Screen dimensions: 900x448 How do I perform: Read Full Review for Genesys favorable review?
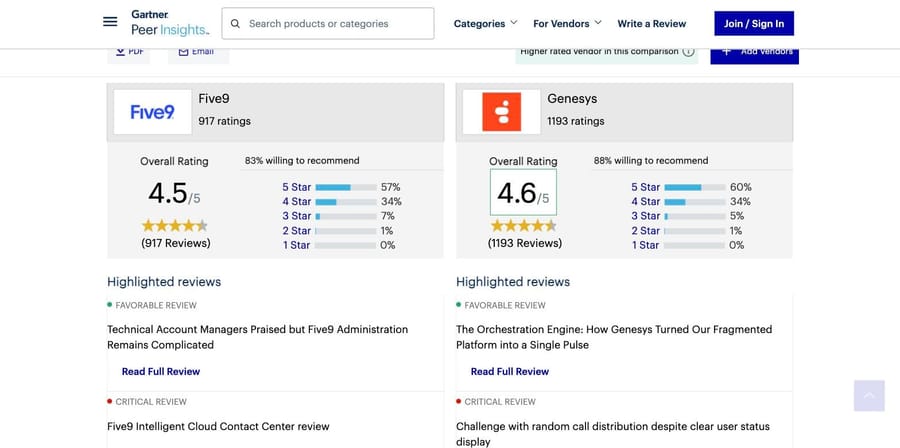coord(510,372)
